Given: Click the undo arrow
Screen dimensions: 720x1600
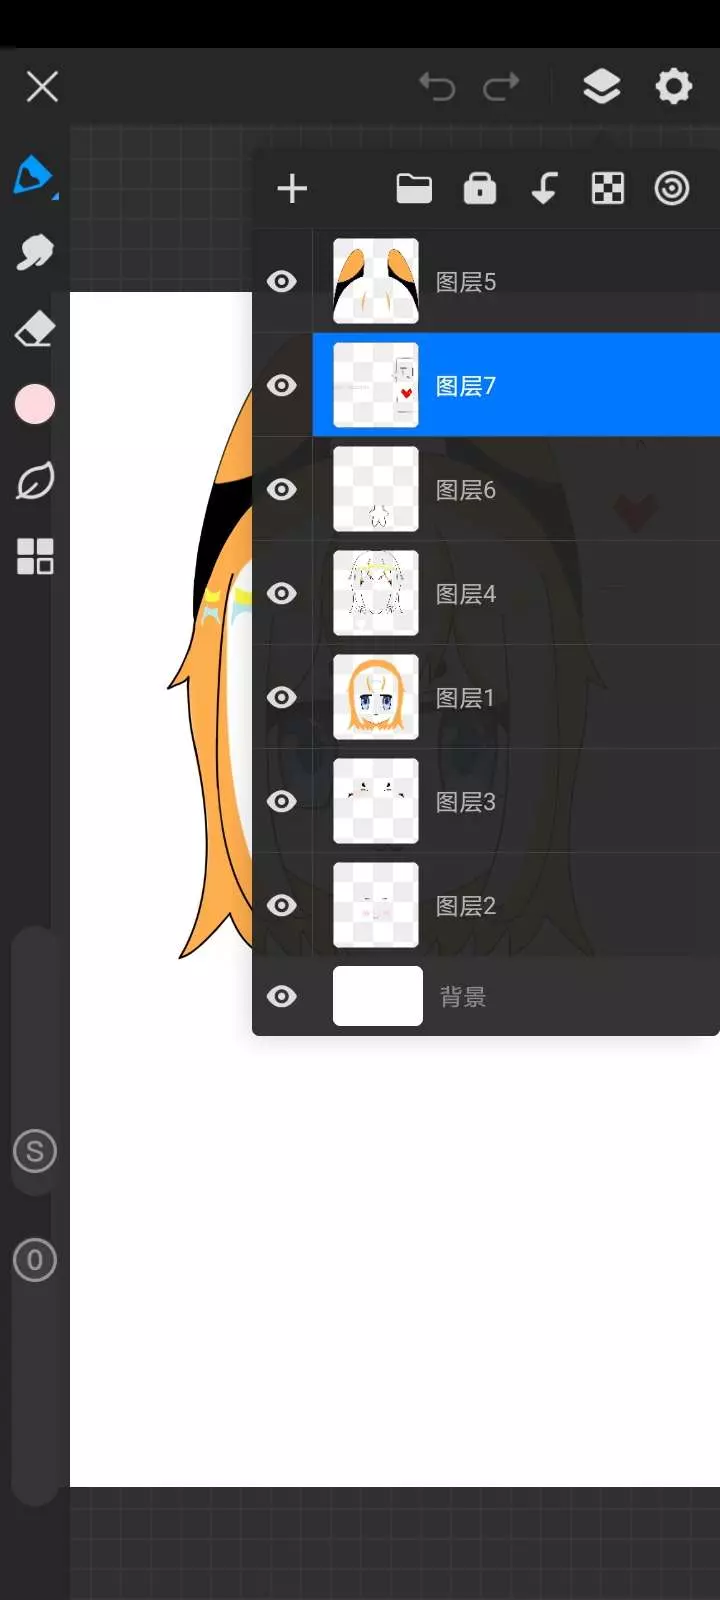Looking at the screenshot, I should coord(437,87).
